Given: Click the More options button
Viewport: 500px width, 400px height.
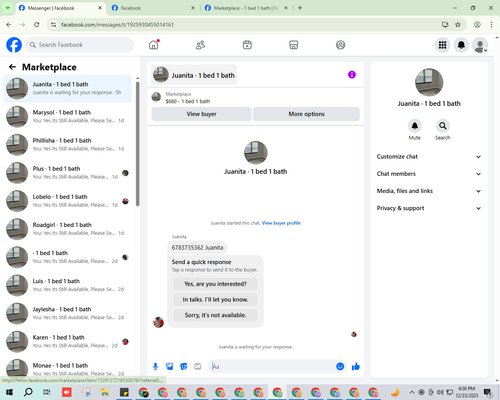Looking at the screenshot, I should 306,114.
